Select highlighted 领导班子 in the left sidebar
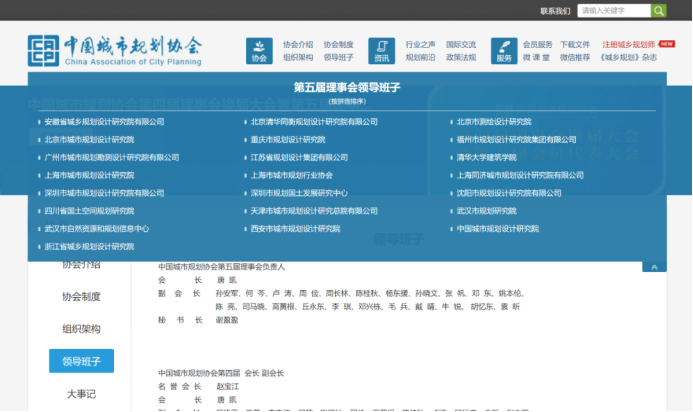The height and width of the screenshot is (412, 693). [81, 361]
